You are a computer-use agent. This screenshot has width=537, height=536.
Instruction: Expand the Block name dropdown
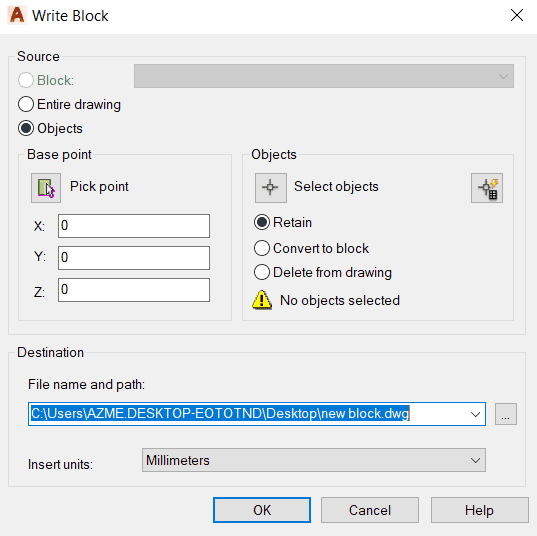(324, 76)
